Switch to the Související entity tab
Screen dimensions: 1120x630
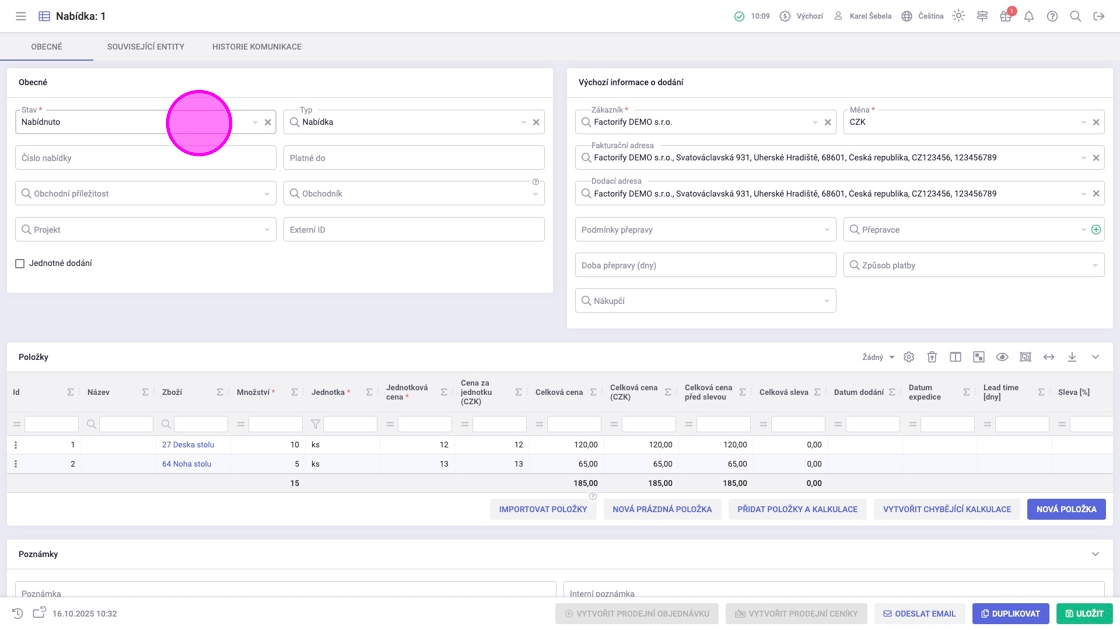click(145, 47)
